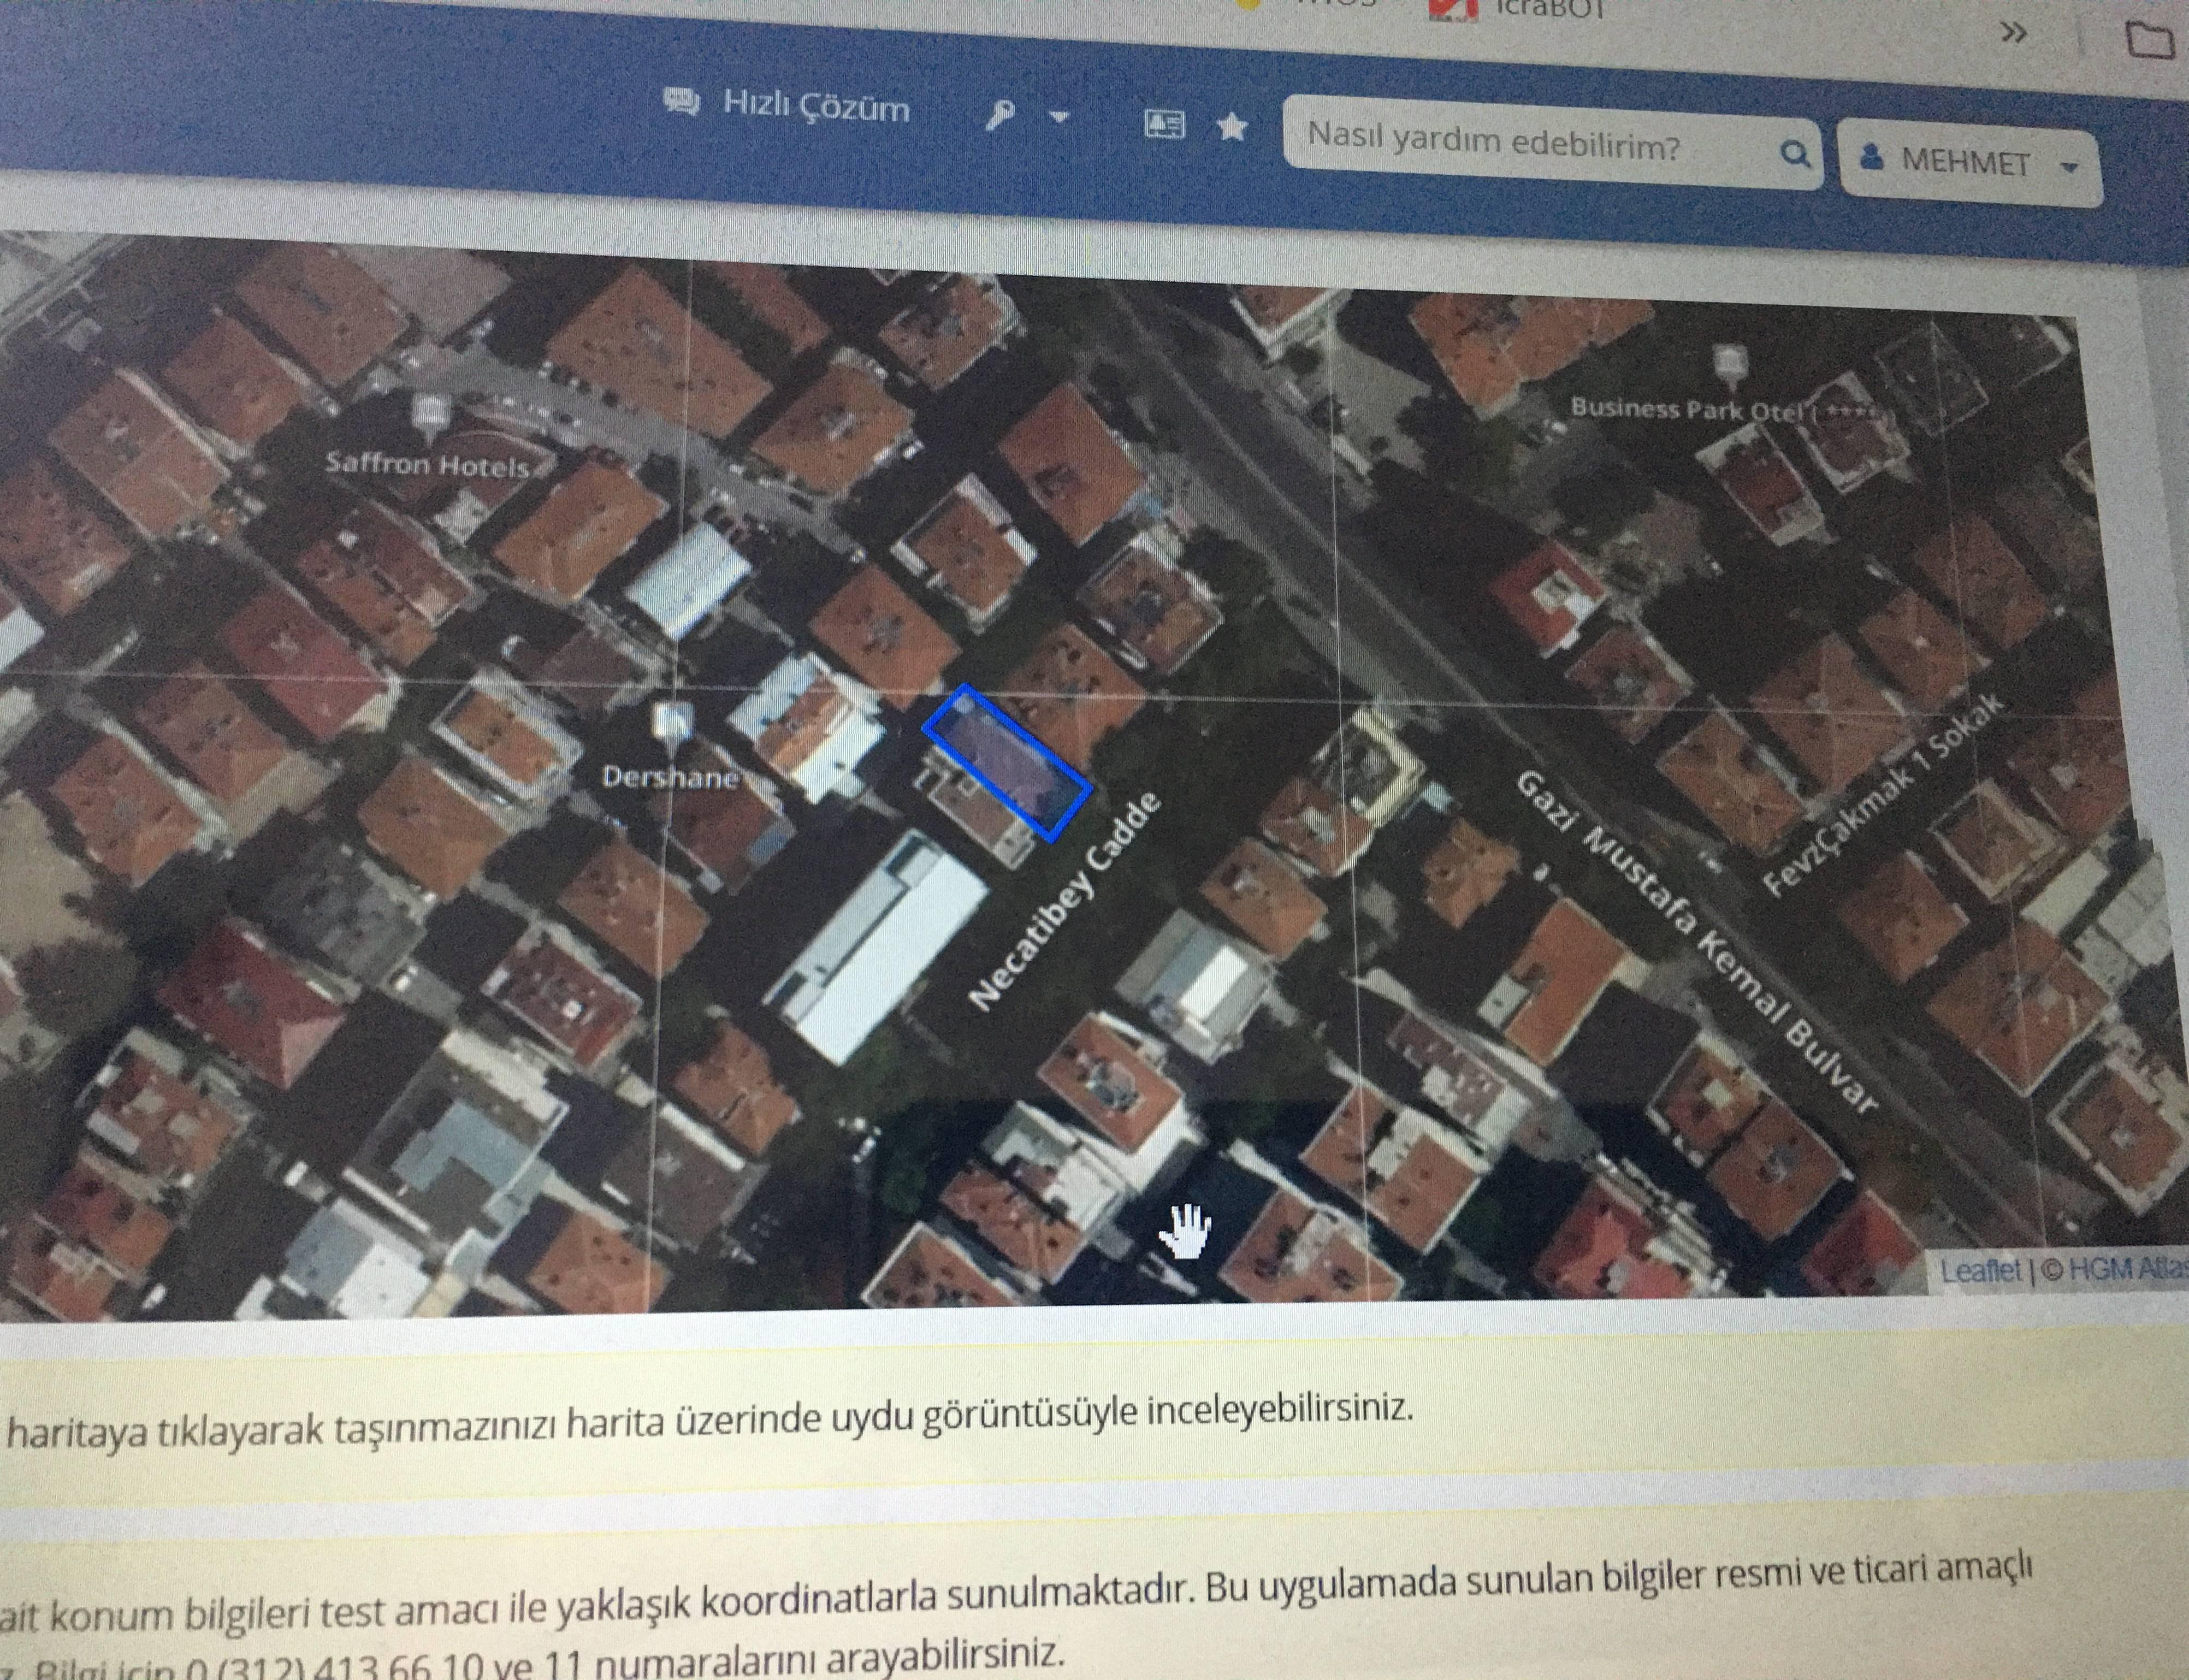Click the Dershane marker icon on map
Screen dimensions: 2189x1680
click(x=672, y=722)
